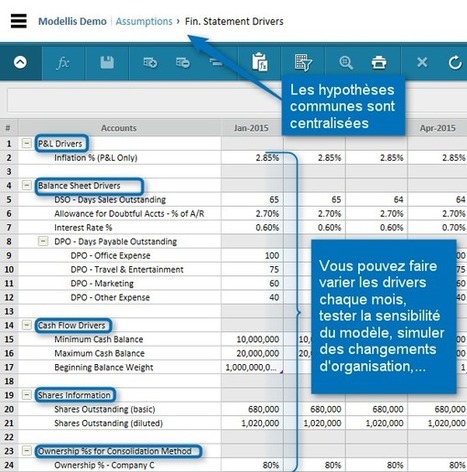Select Shares Outstanding (diluted) row label
Viewport: 467px width, 472px height.
108,423
